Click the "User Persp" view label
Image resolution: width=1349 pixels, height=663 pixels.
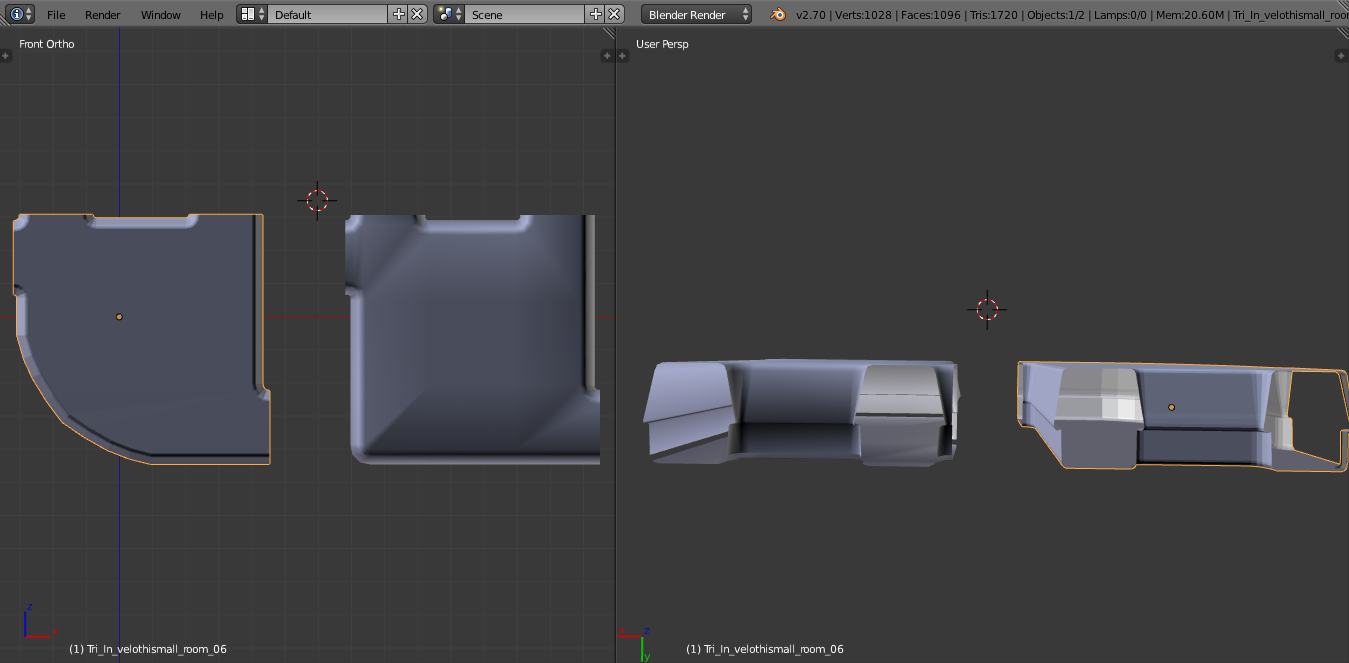662,44
